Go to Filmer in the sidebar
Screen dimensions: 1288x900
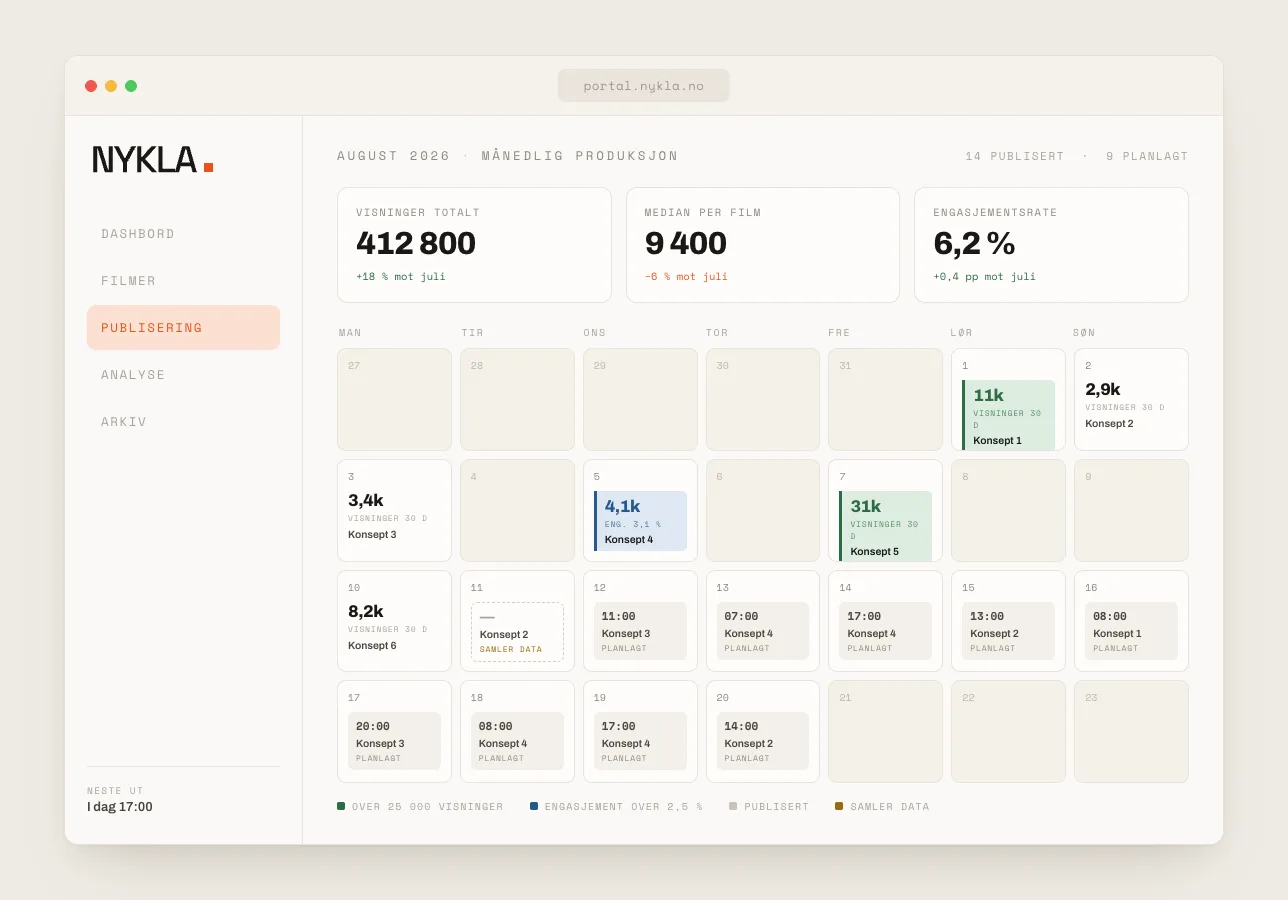183,281
